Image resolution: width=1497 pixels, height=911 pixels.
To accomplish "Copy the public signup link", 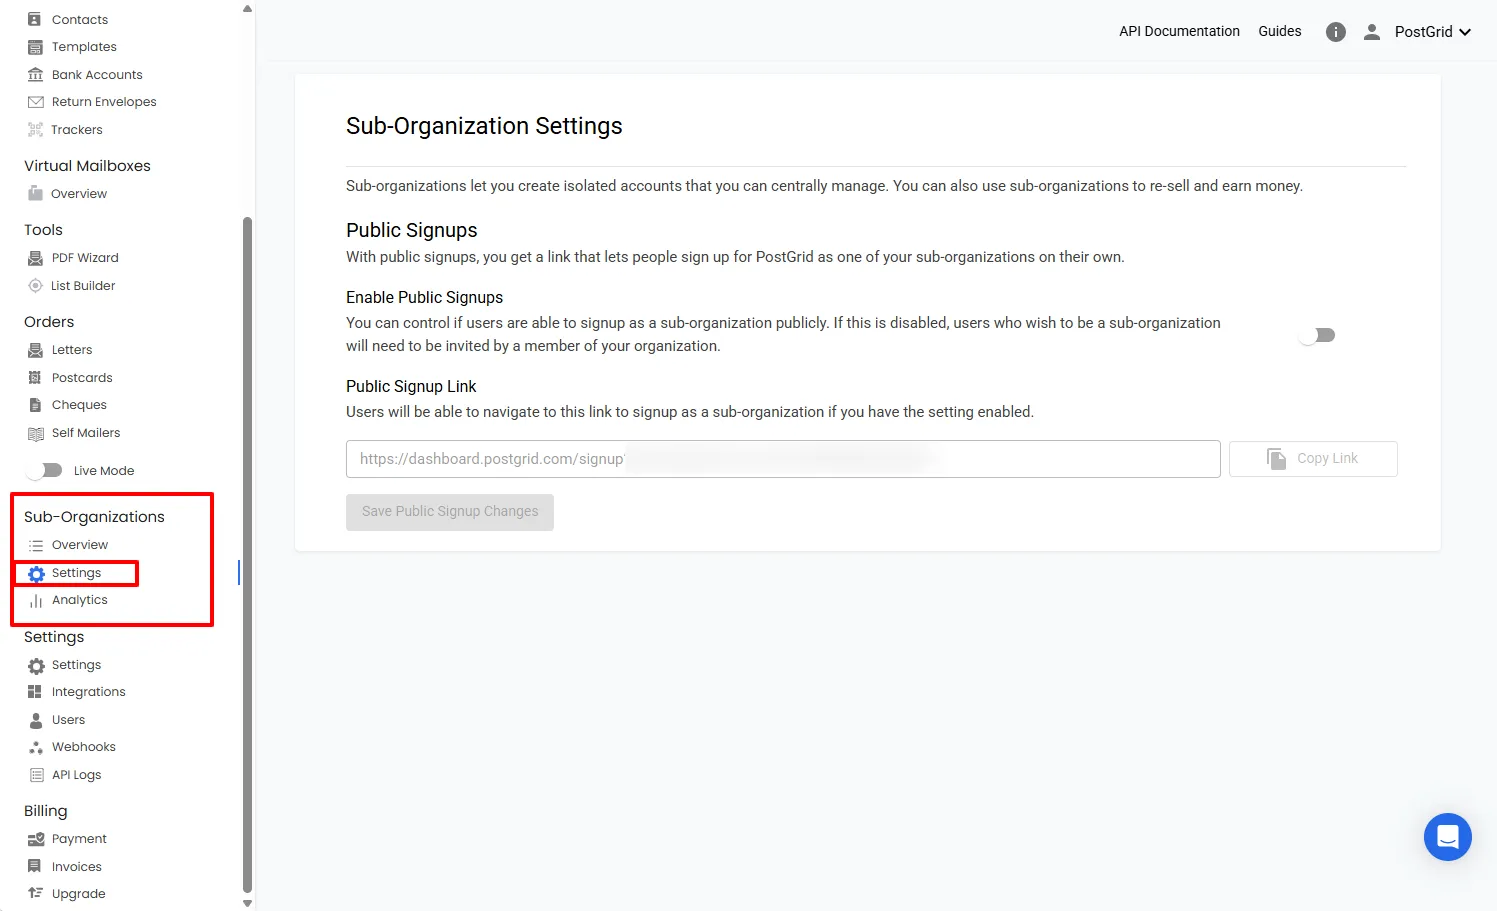I will pyautogui.click(x=1313, y=458).
